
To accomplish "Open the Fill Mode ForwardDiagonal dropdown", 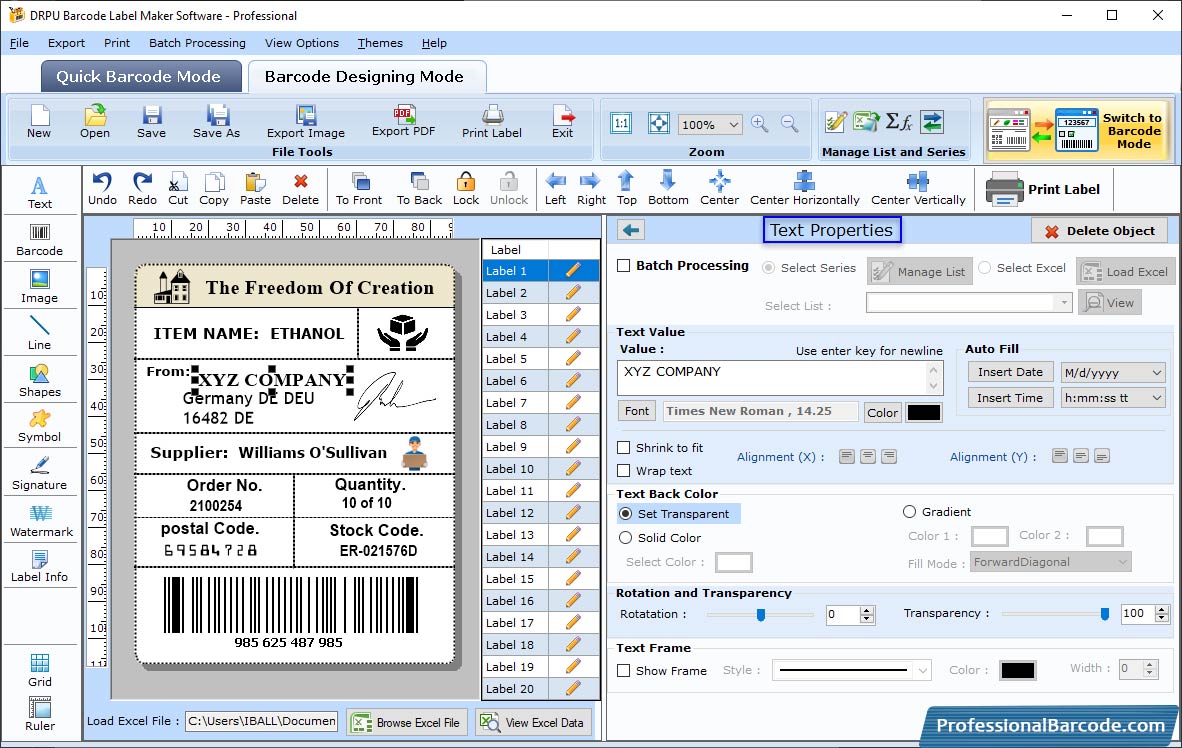I will point(1122,562).
